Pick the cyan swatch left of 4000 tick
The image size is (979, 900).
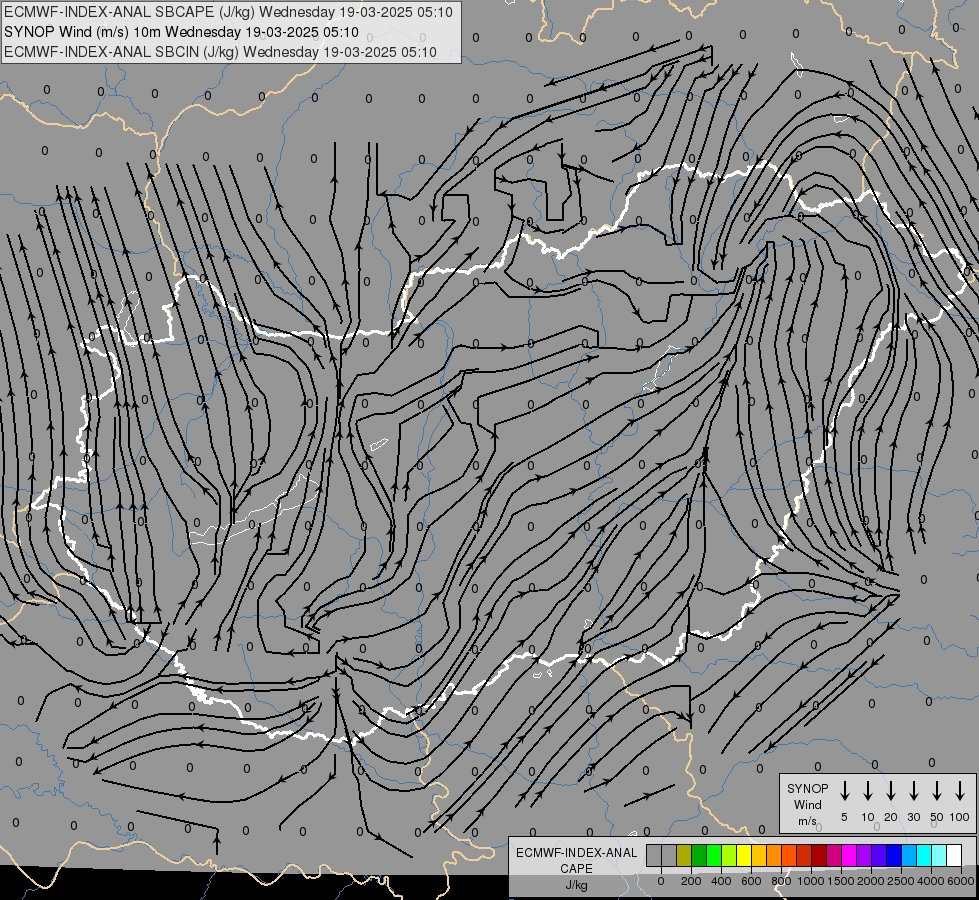[923, 855]
